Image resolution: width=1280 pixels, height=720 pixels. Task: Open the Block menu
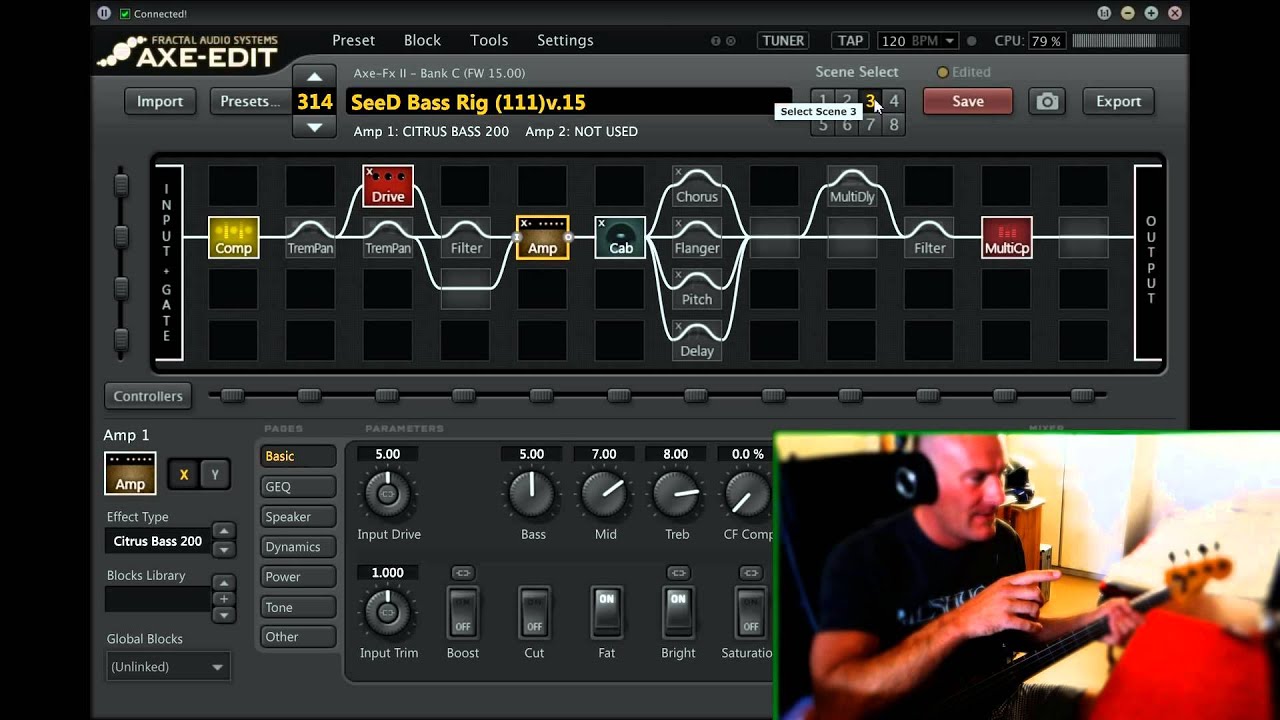422,40
